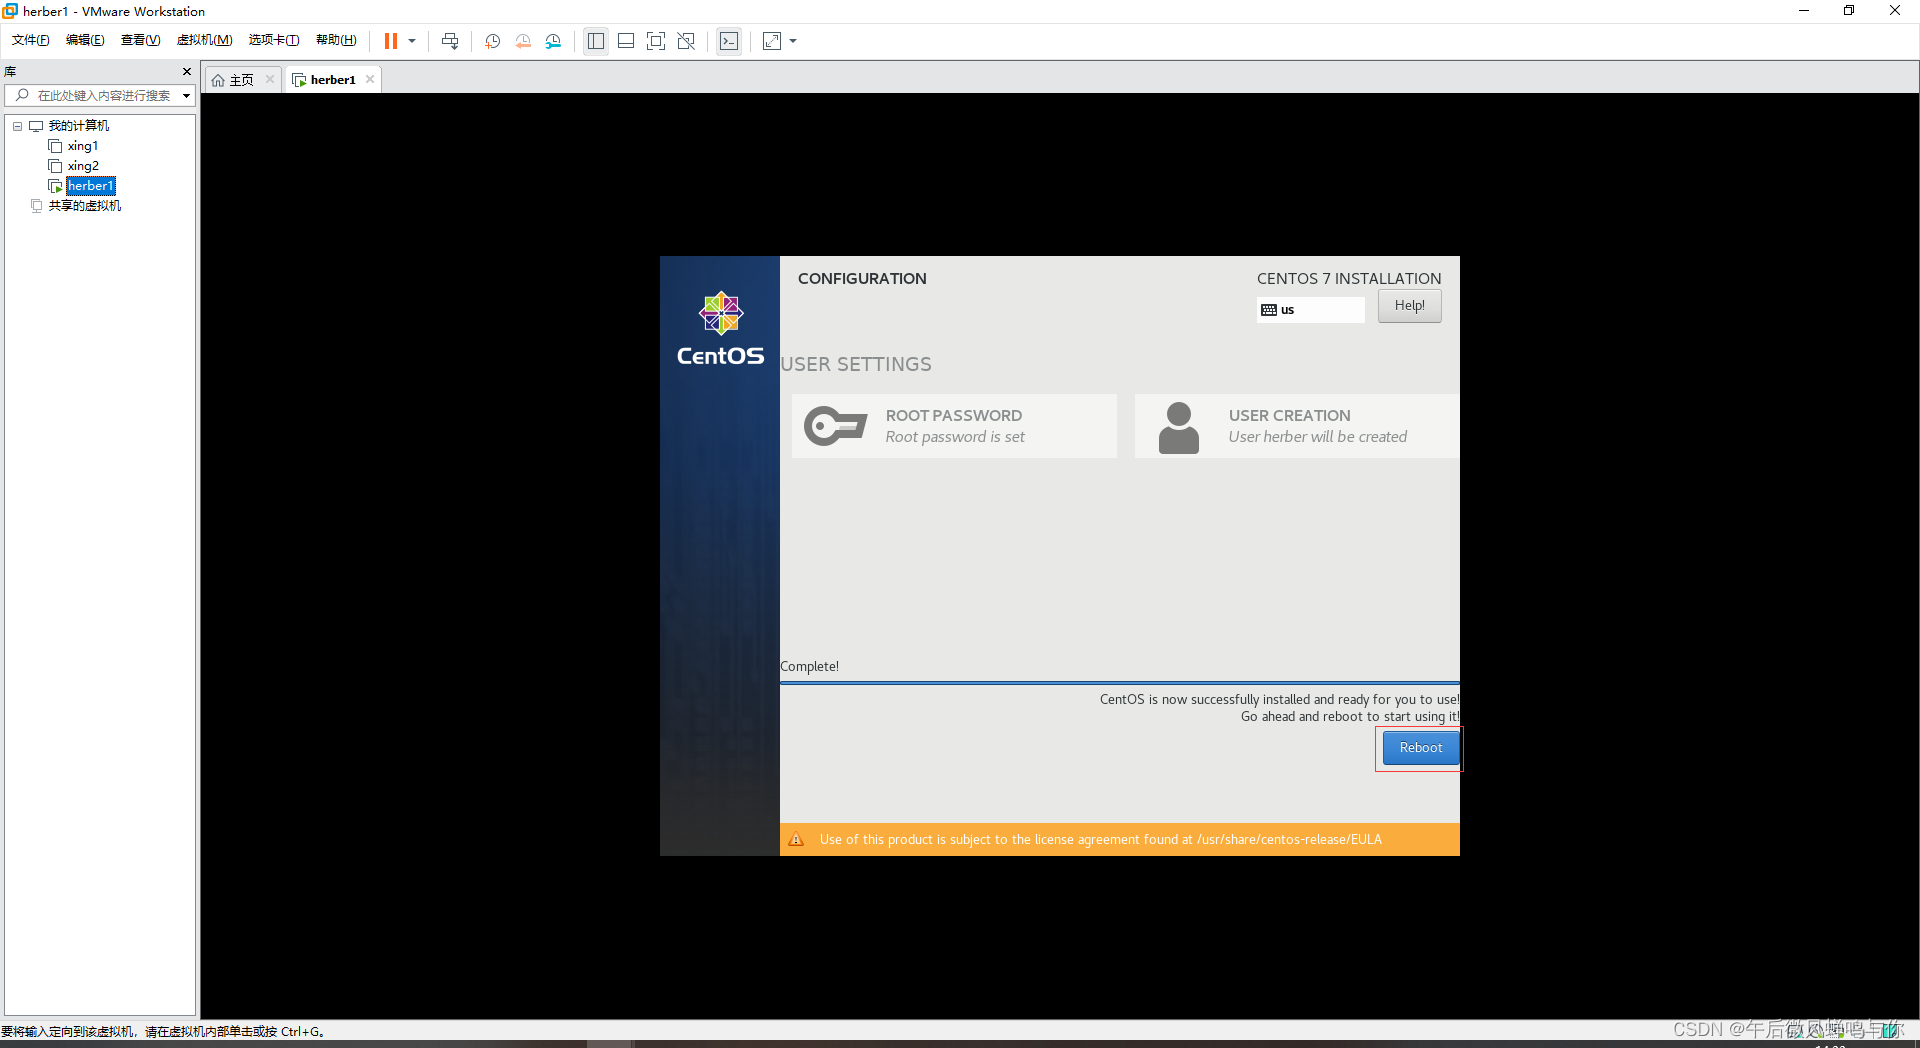Close the 主页 tab
1920x1048 pixels.
click(270, 79)
